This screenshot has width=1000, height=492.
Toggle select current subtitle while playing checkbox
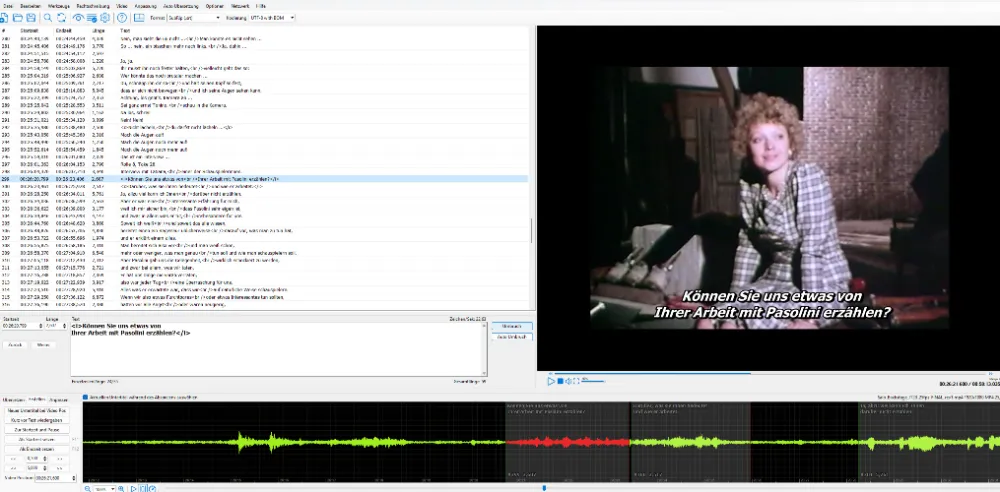(85, 397)
